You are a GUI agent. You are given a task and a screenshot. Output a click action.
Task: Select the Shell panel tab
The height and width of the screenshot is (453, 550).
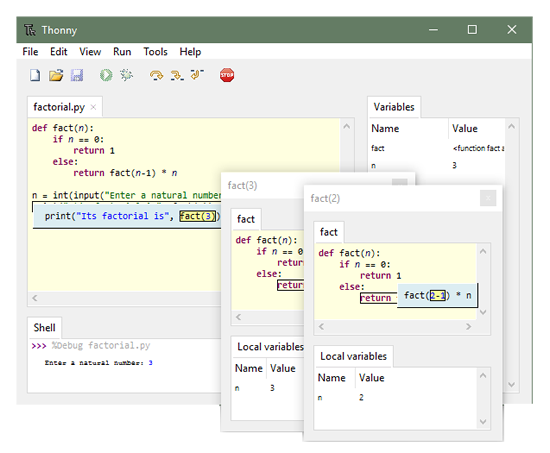point(44,328)
